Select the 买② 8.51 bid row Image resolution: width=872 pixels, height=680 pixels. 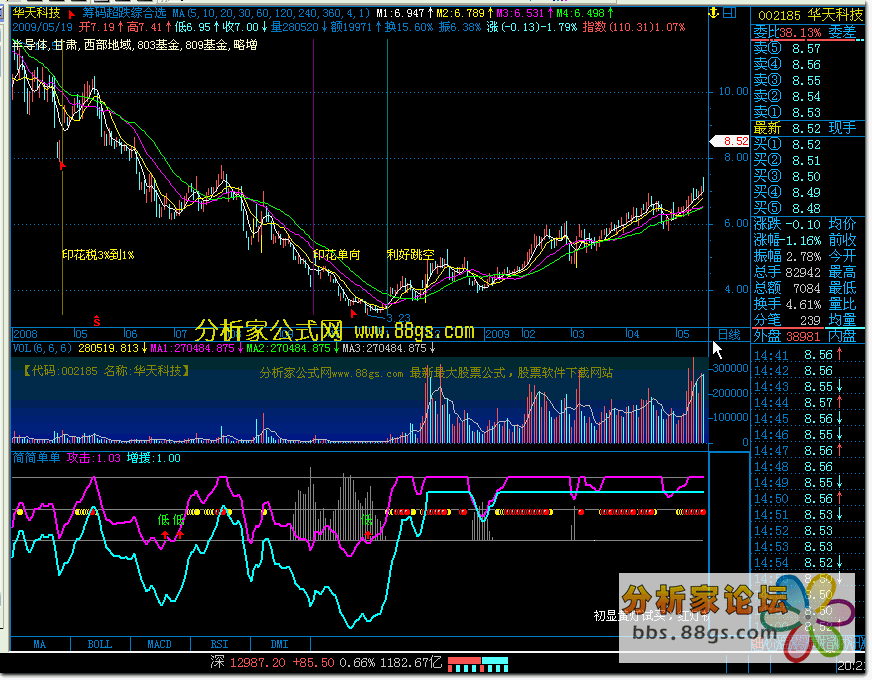(807, 161)
